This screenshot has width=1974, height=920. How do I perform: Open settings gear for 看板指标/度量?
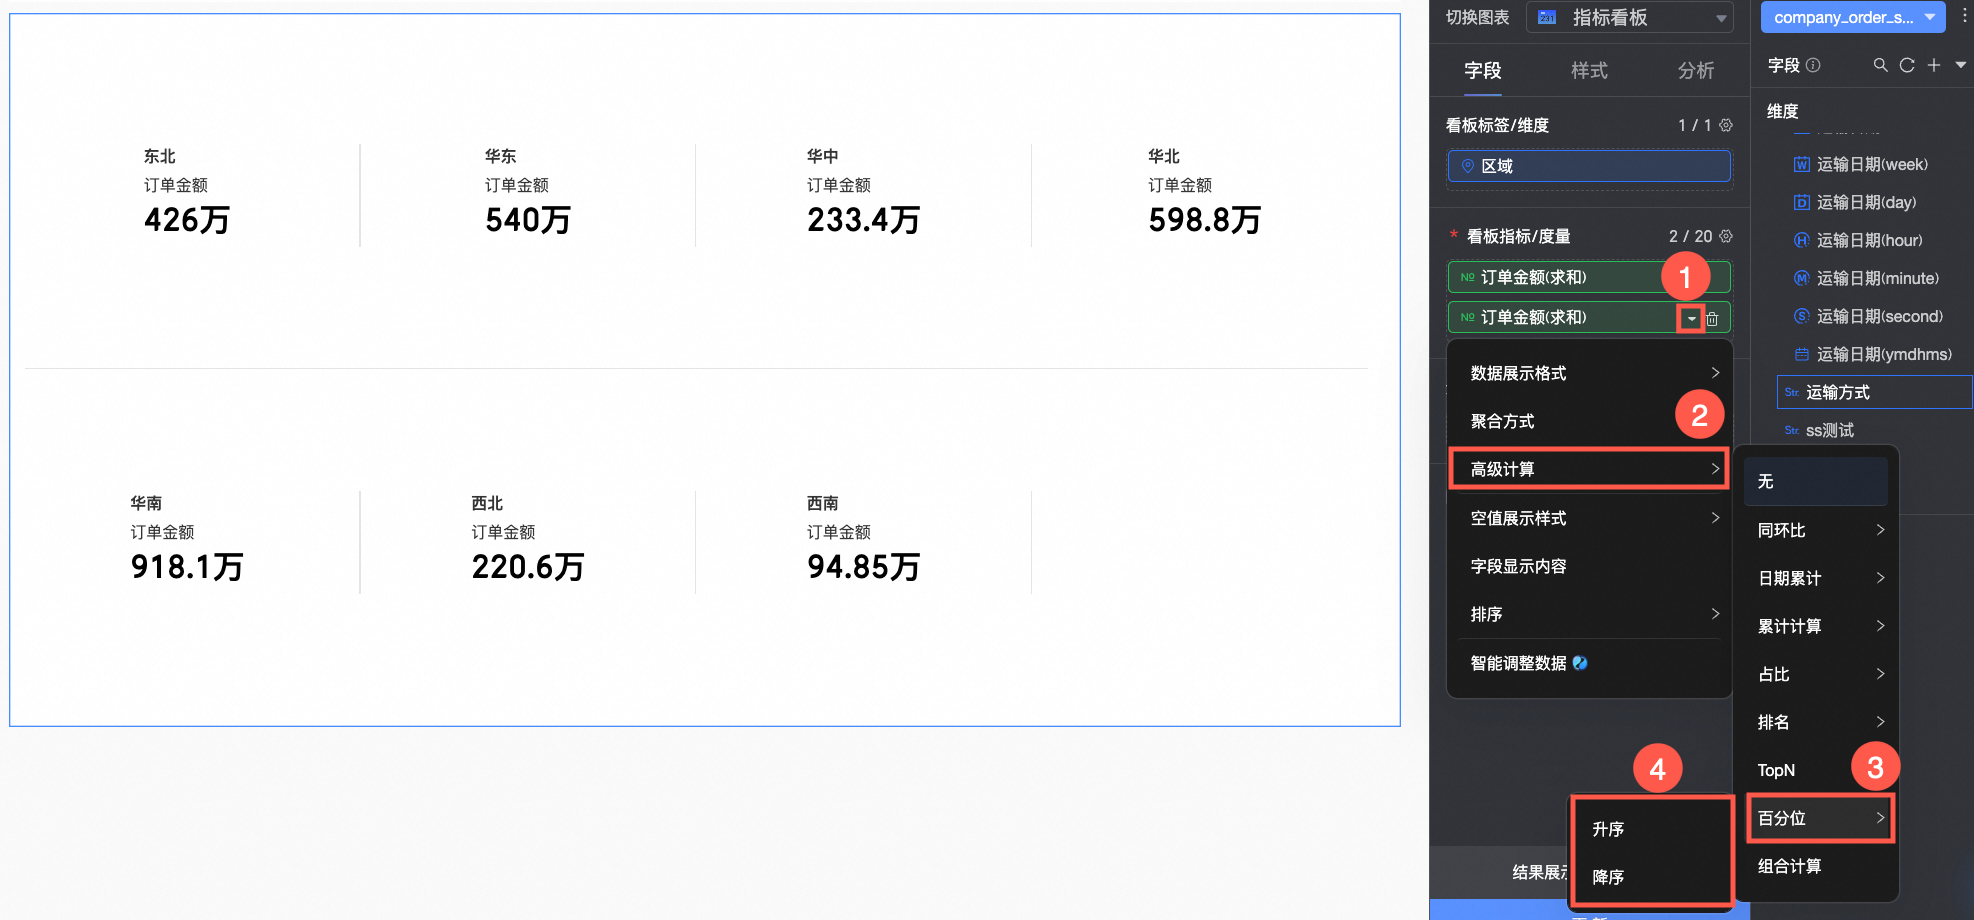[x=1726, y=236]
